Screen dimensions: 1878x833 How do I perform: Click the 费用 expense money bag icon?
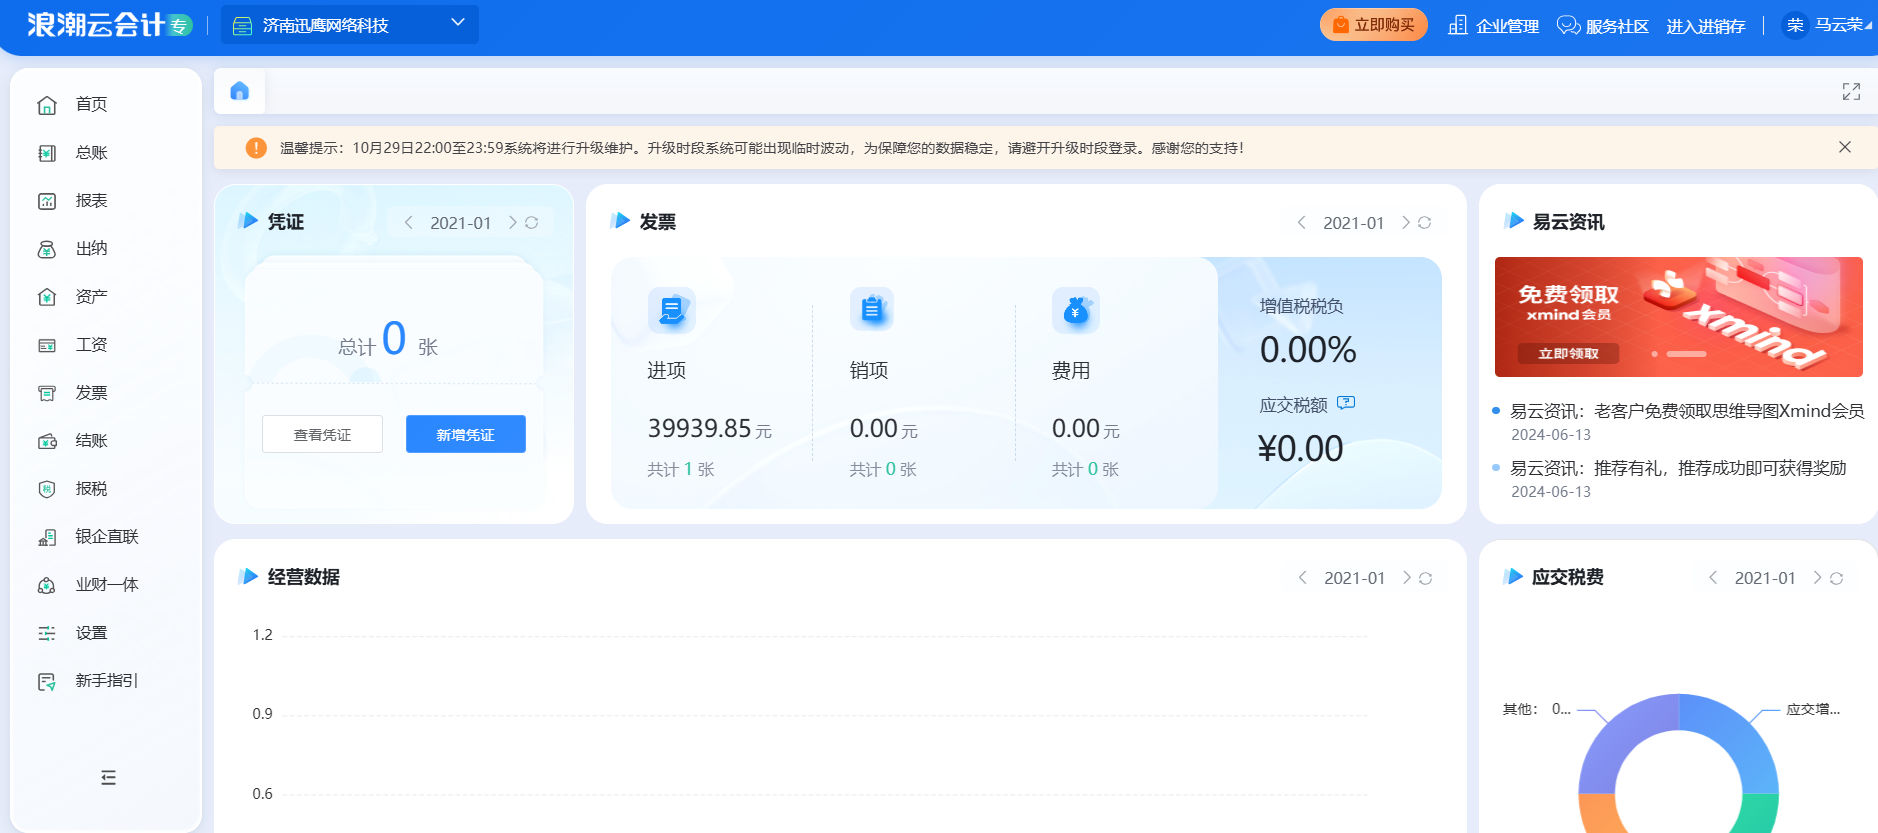coord(1075,310)
